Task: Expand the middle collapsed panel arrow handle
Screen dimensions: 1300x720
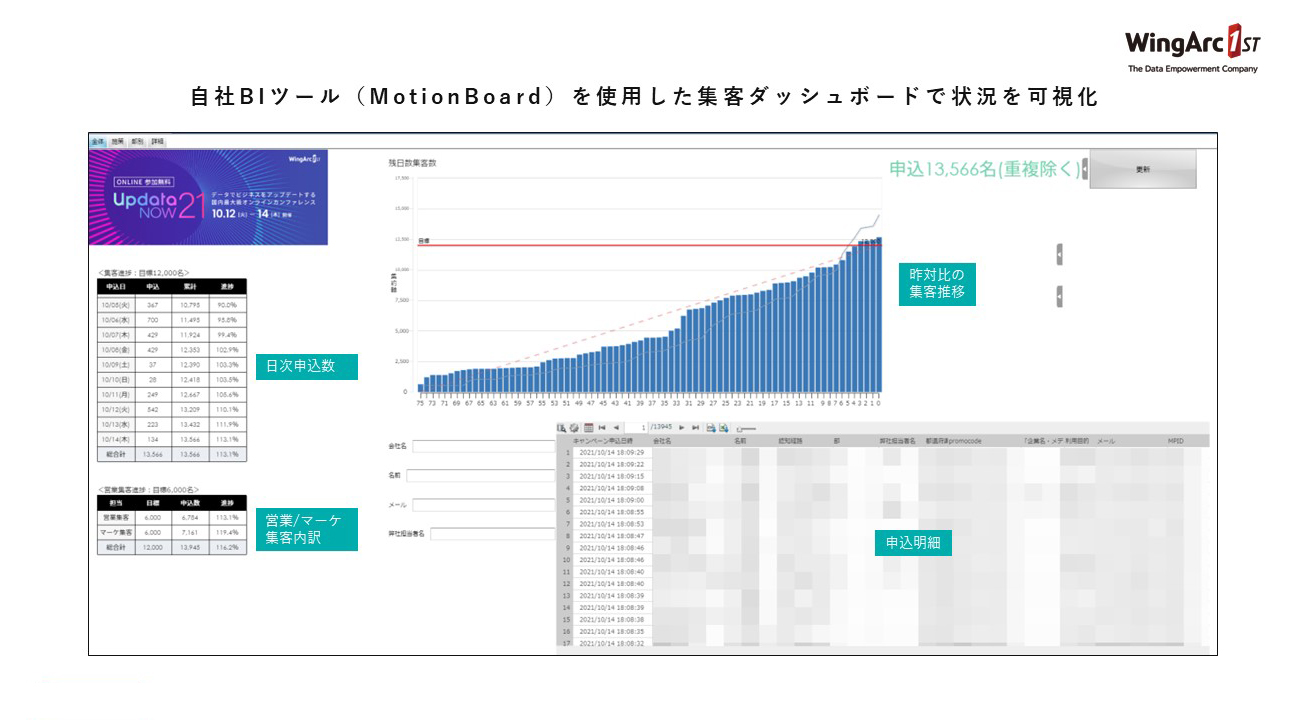Action: 1059,255
